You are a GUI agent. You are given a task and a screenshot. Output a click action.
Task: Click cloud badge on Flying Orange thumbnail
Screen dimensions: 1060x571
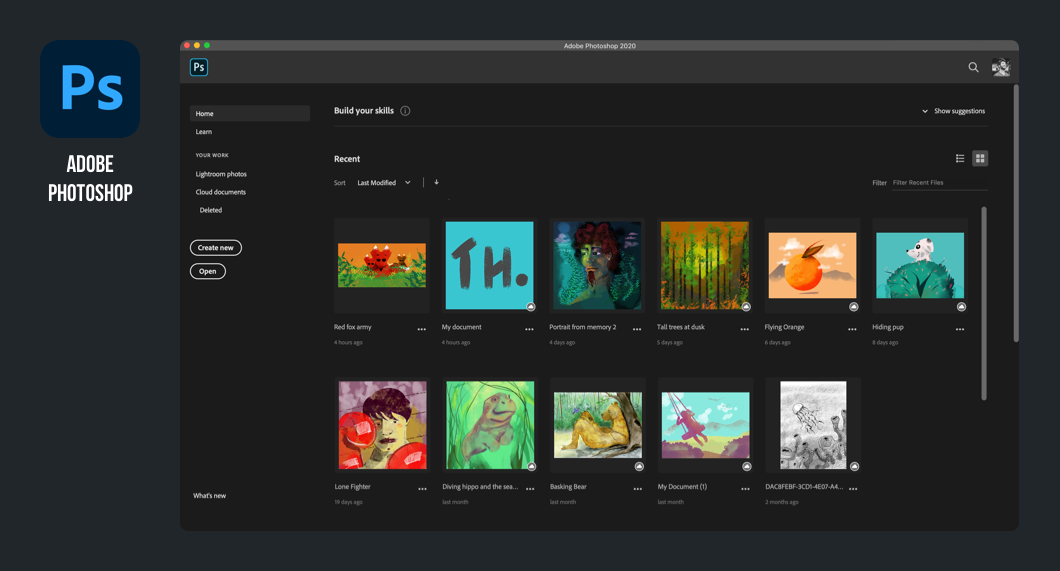[854, 307]
